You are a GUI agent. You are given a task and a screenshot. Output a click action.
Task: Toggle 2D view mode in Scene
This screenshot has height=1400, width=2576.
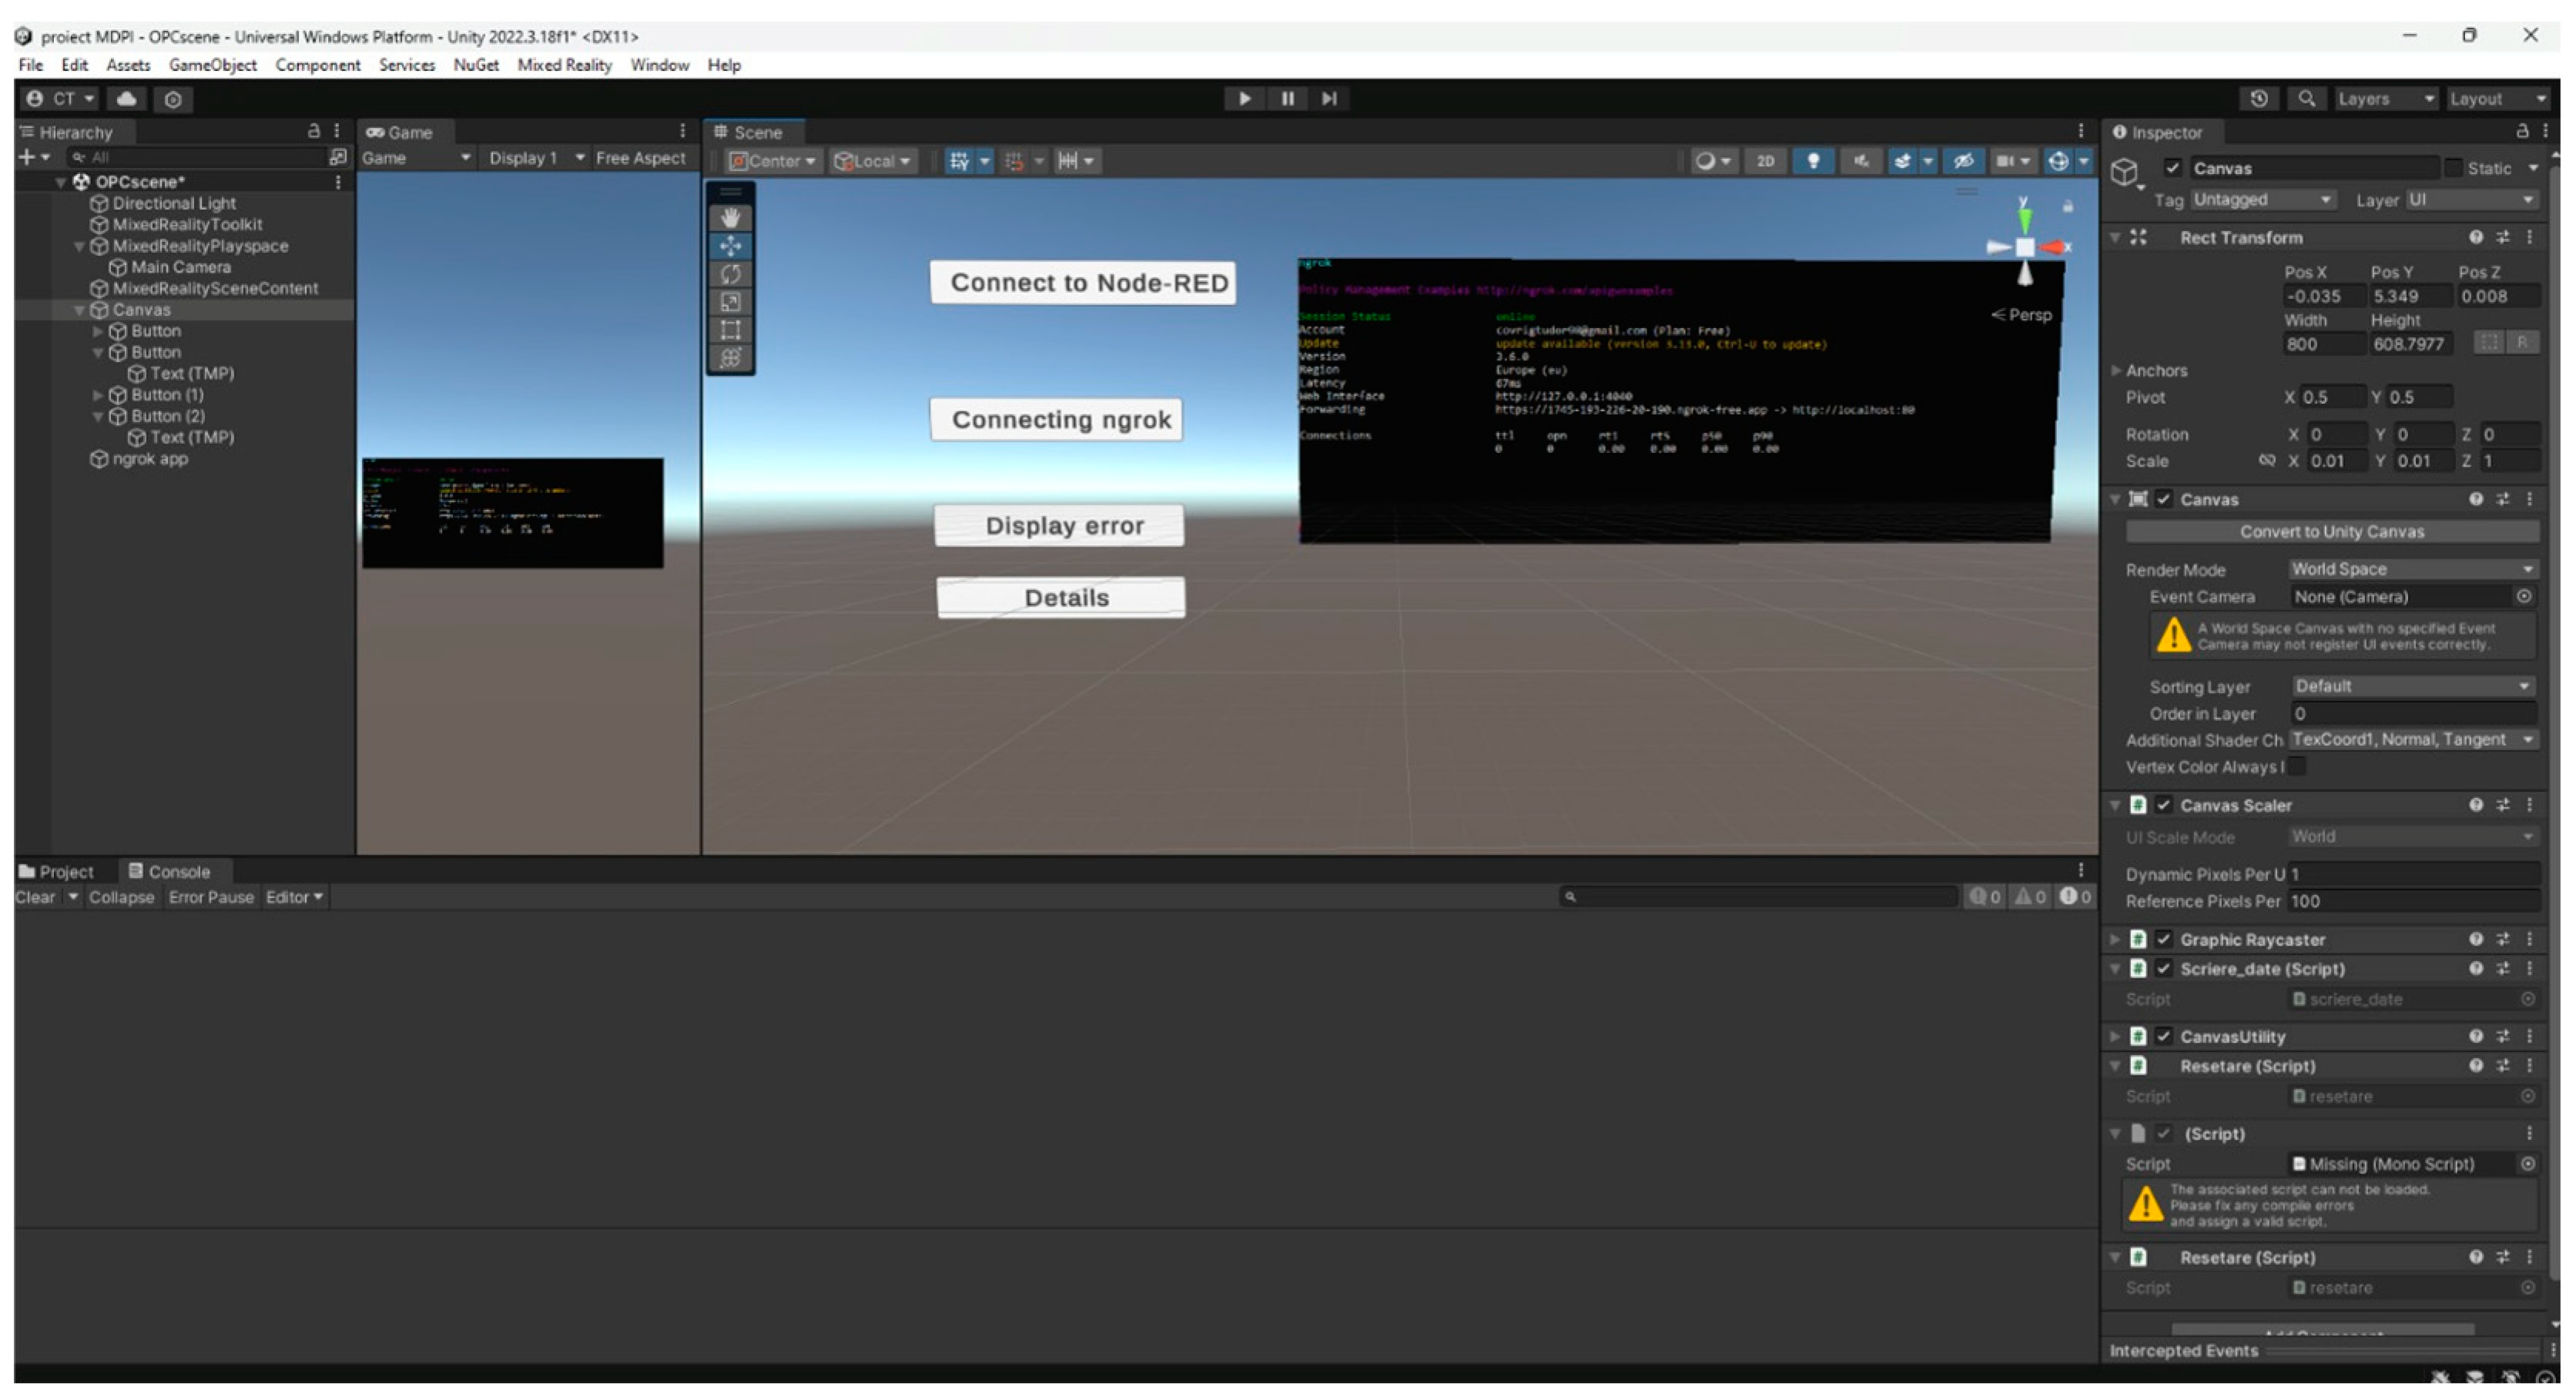[1765, 161]
